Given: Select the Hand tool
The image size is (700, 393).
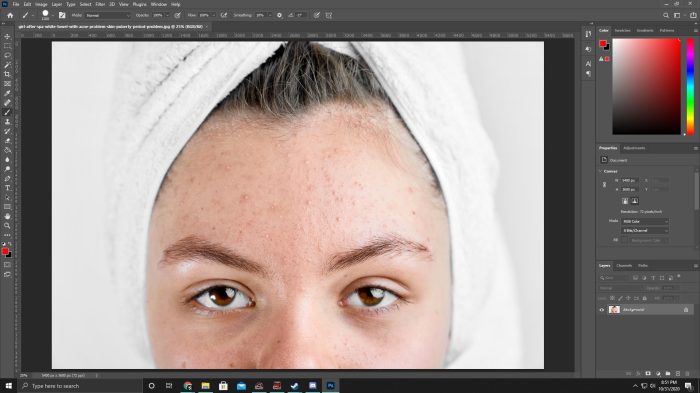Looking at the screenshot, I should coord(7,216).
